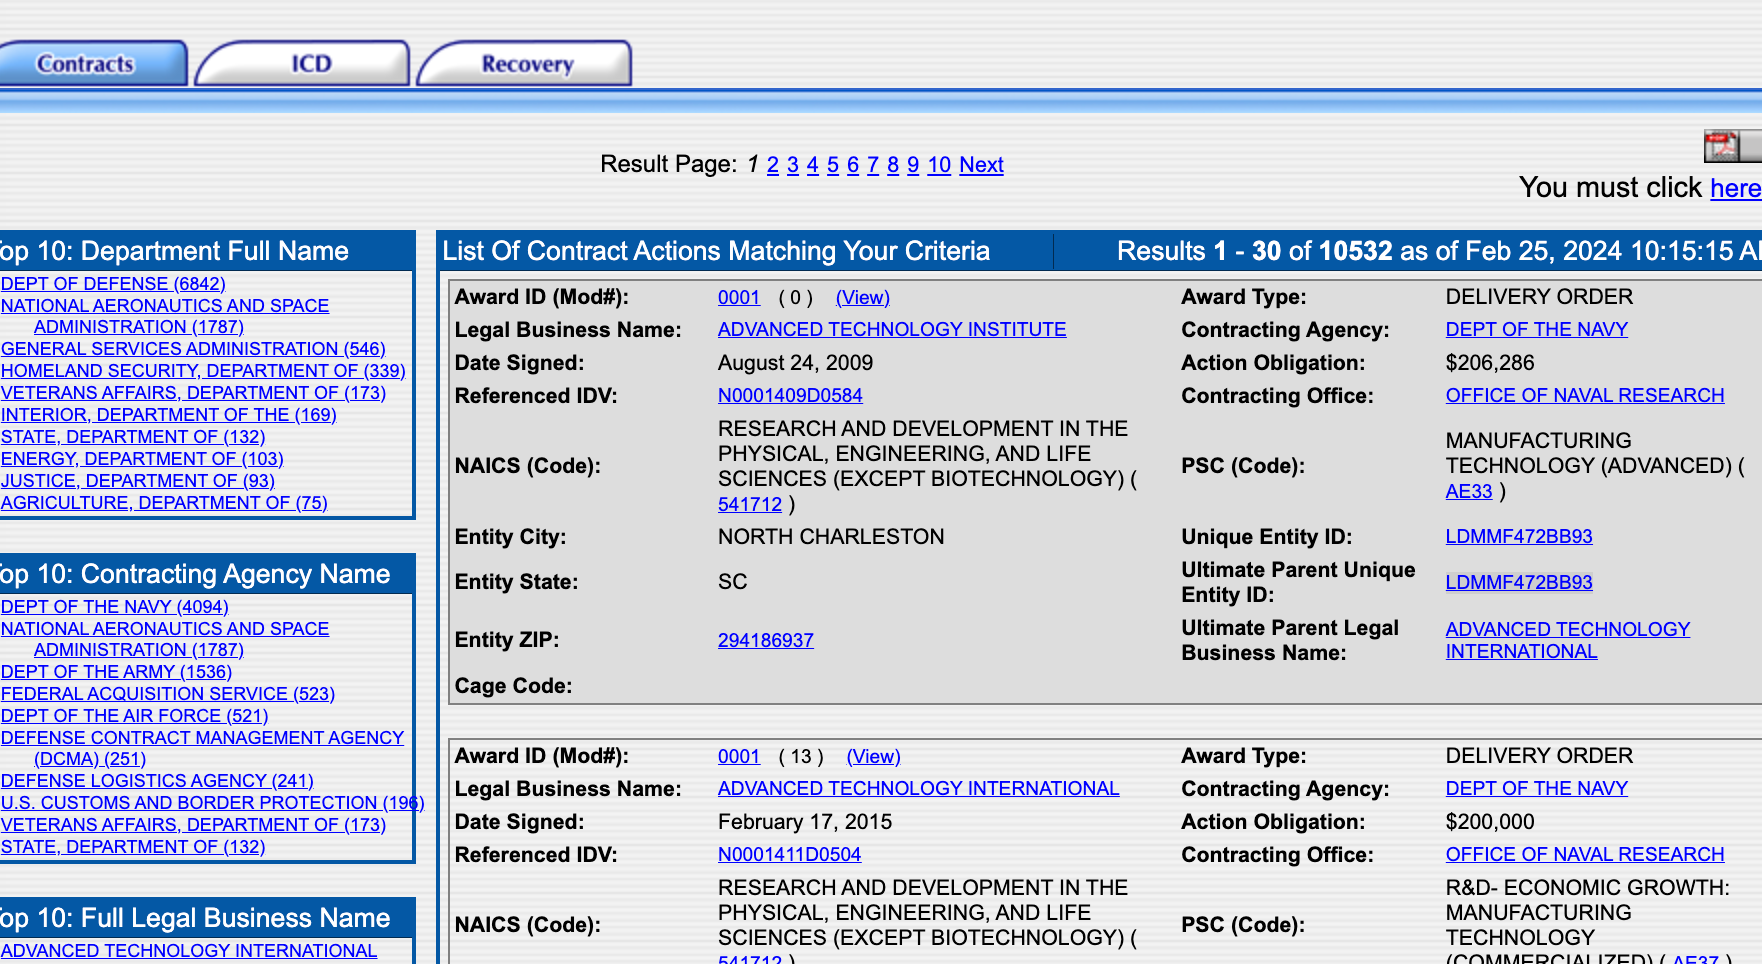Filter by DEPT OF THE NAVY (4094) agency

(115, 607)
